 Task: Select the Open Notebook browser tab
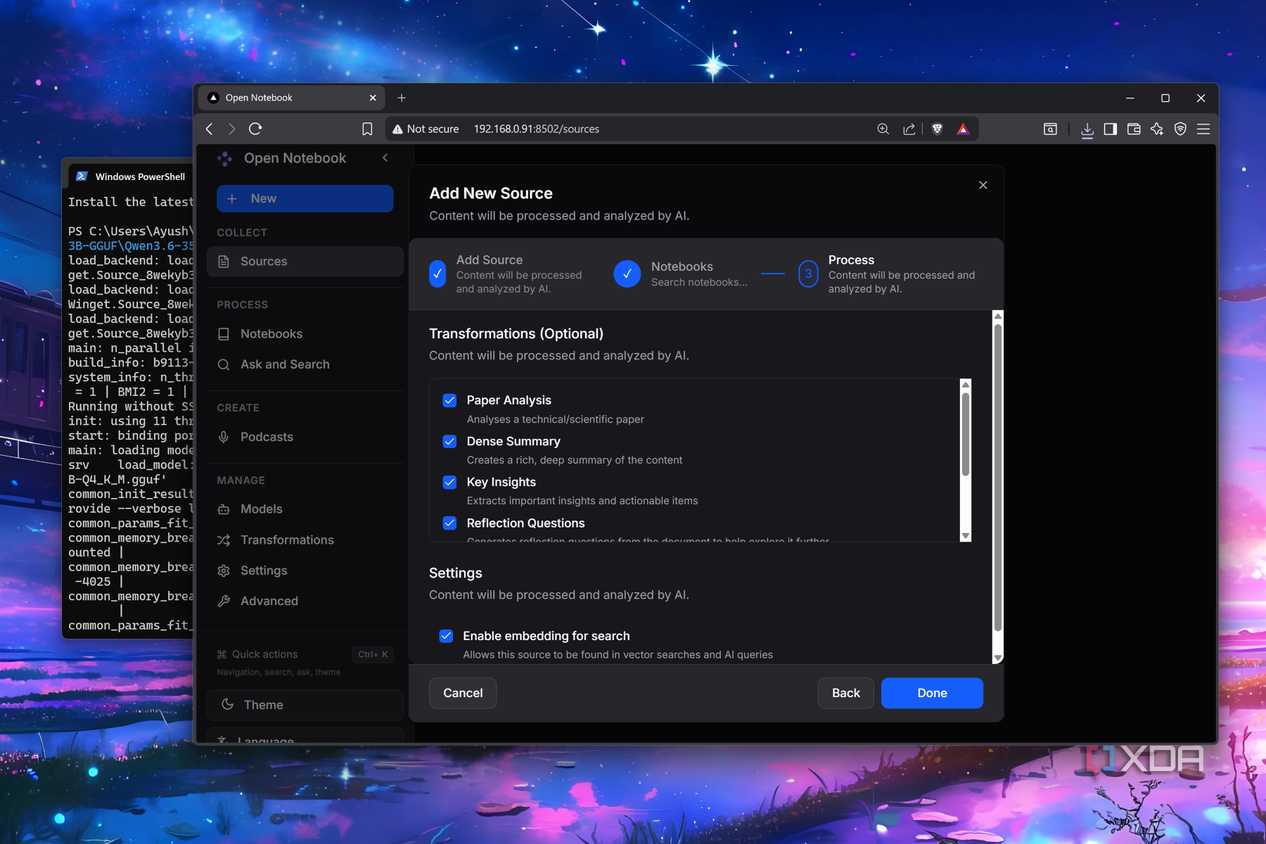(x=291, y=98)
